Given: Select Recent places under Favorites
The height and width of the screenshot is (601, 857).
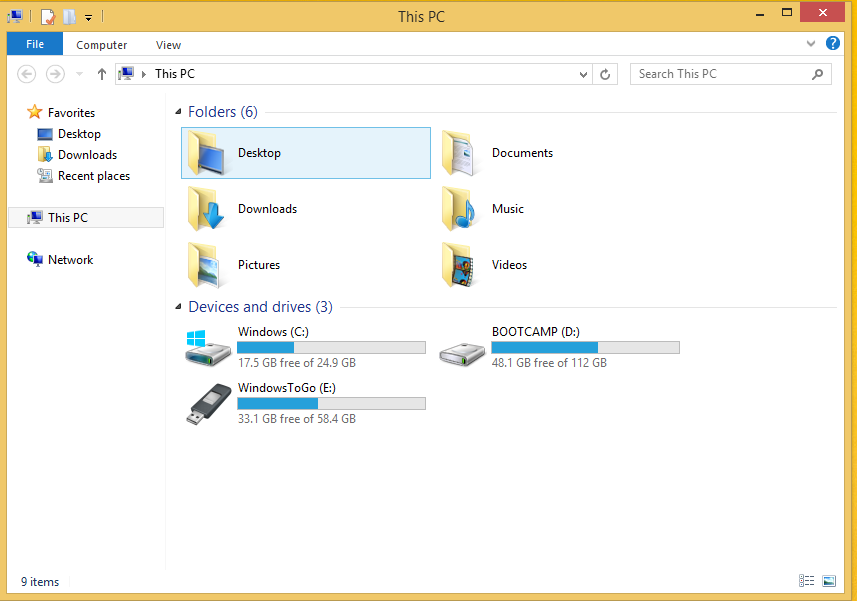Looking at the screenshot, I should click(94, 176).
